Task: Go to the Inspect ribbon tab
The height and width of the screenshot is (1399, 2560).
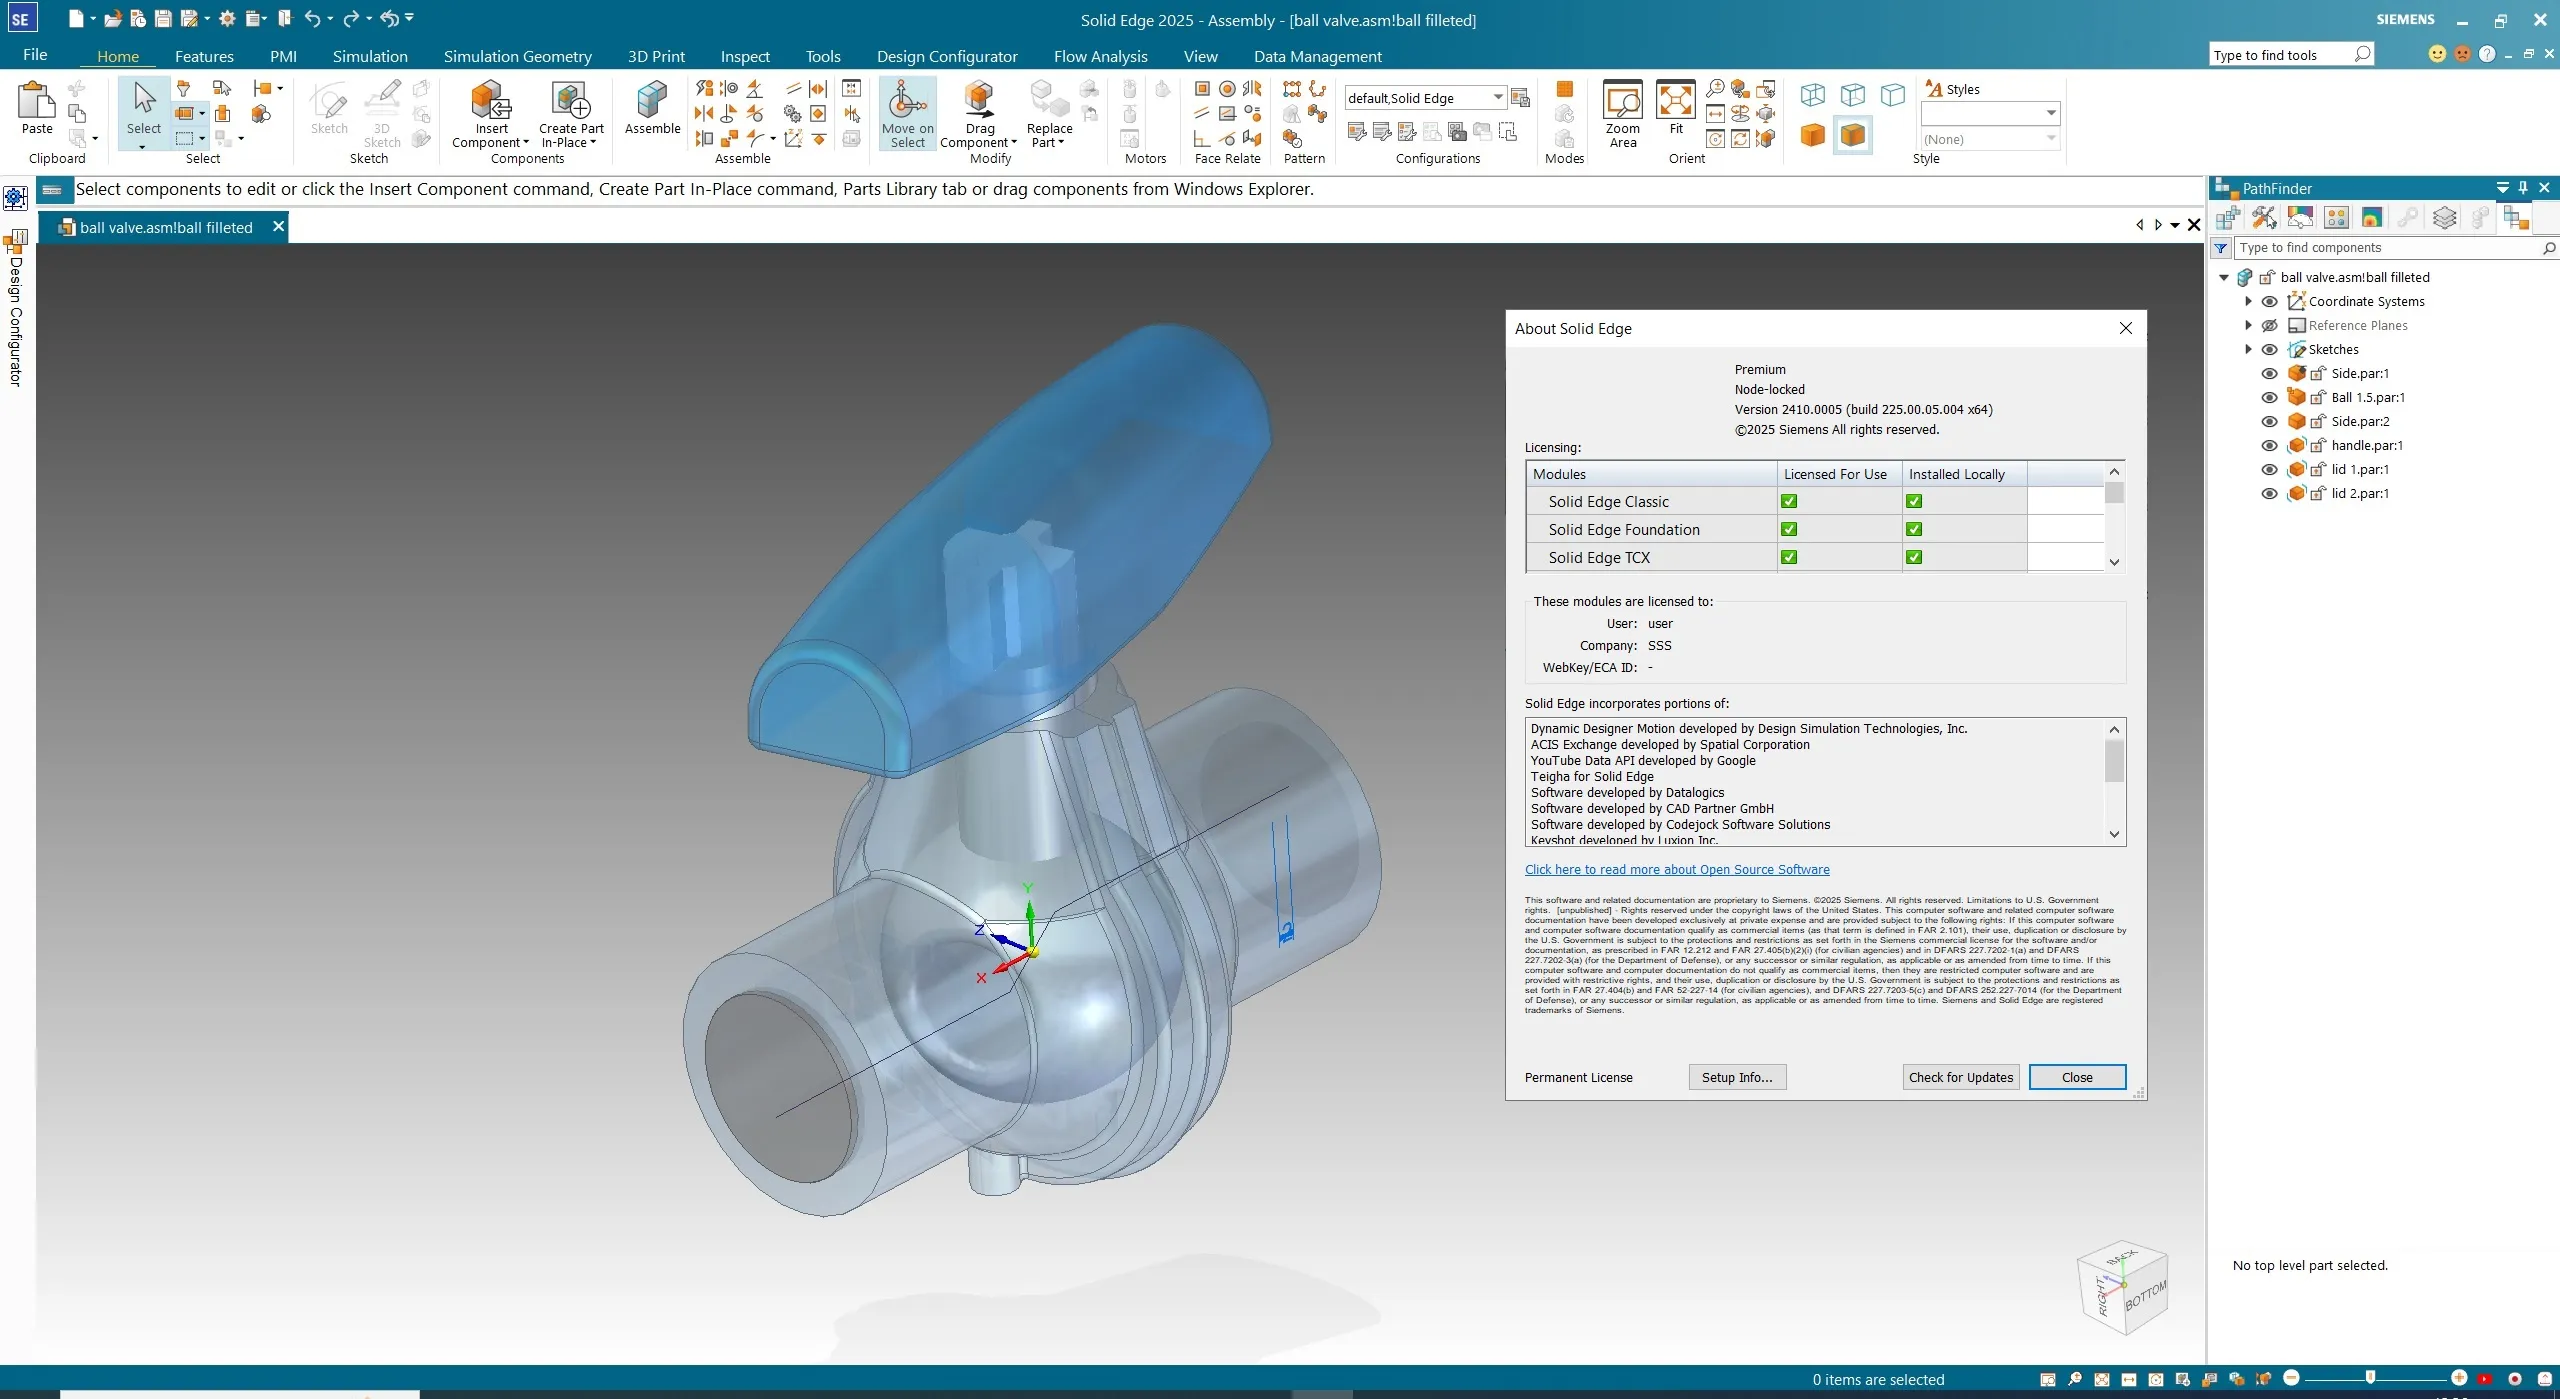Action: coord(745,56)
